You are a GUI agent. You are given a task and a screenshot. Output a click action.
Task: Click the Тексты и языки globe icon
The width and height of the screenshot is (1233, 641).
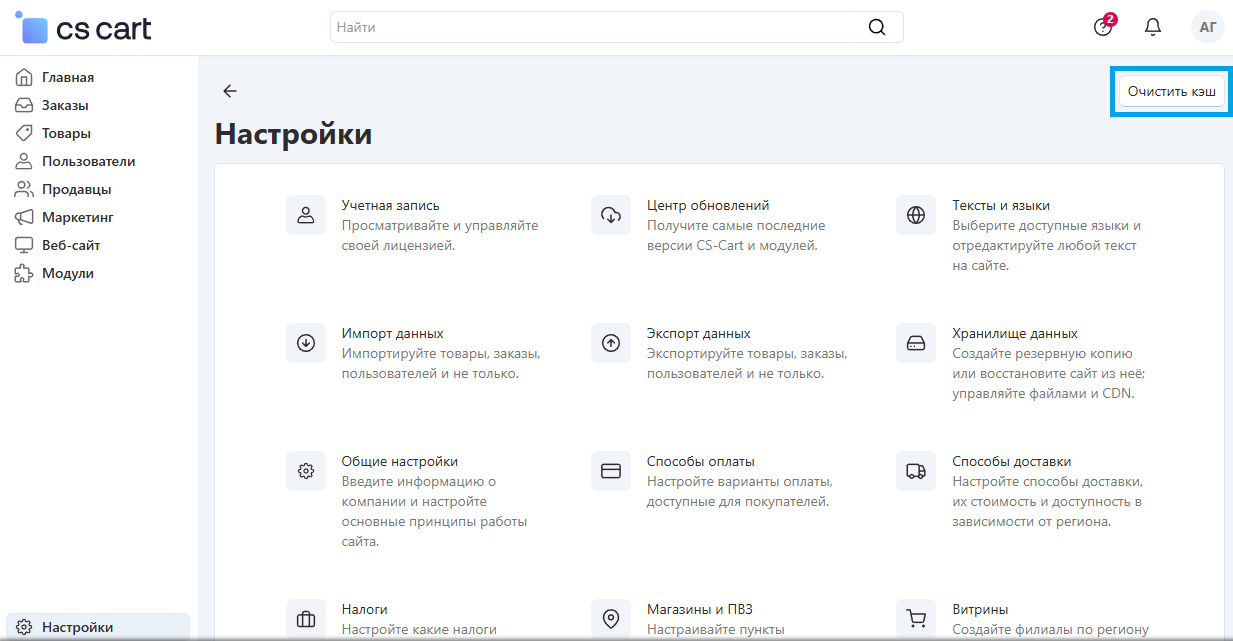[916, 215]
